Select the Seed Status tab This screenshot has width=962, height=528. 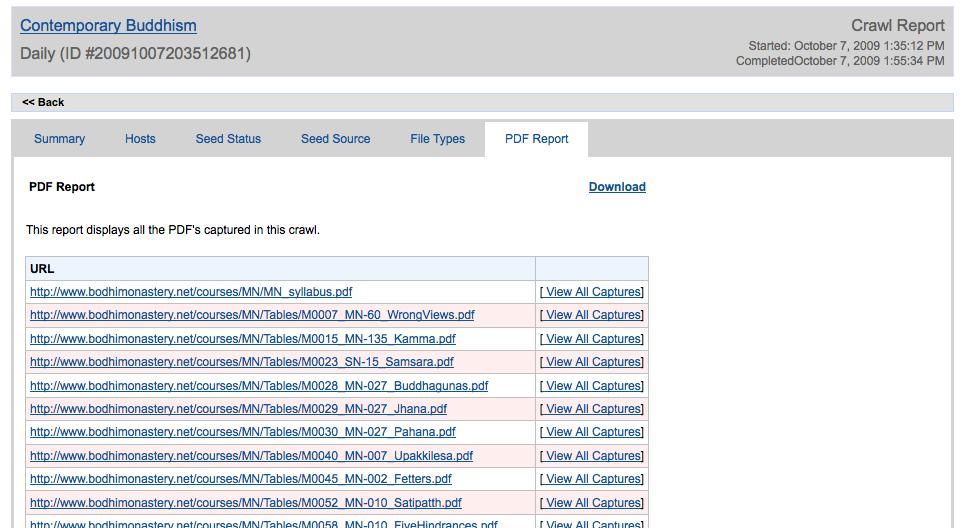228,139
